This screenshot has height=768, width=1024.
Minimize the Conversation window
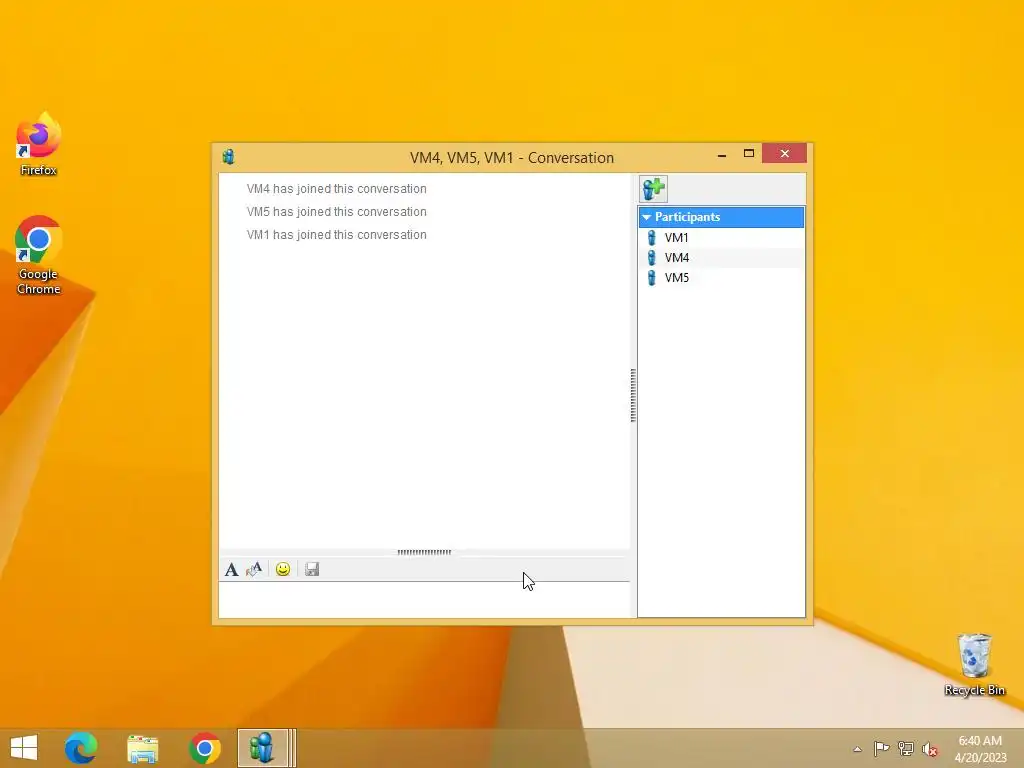tap(722, 154)
